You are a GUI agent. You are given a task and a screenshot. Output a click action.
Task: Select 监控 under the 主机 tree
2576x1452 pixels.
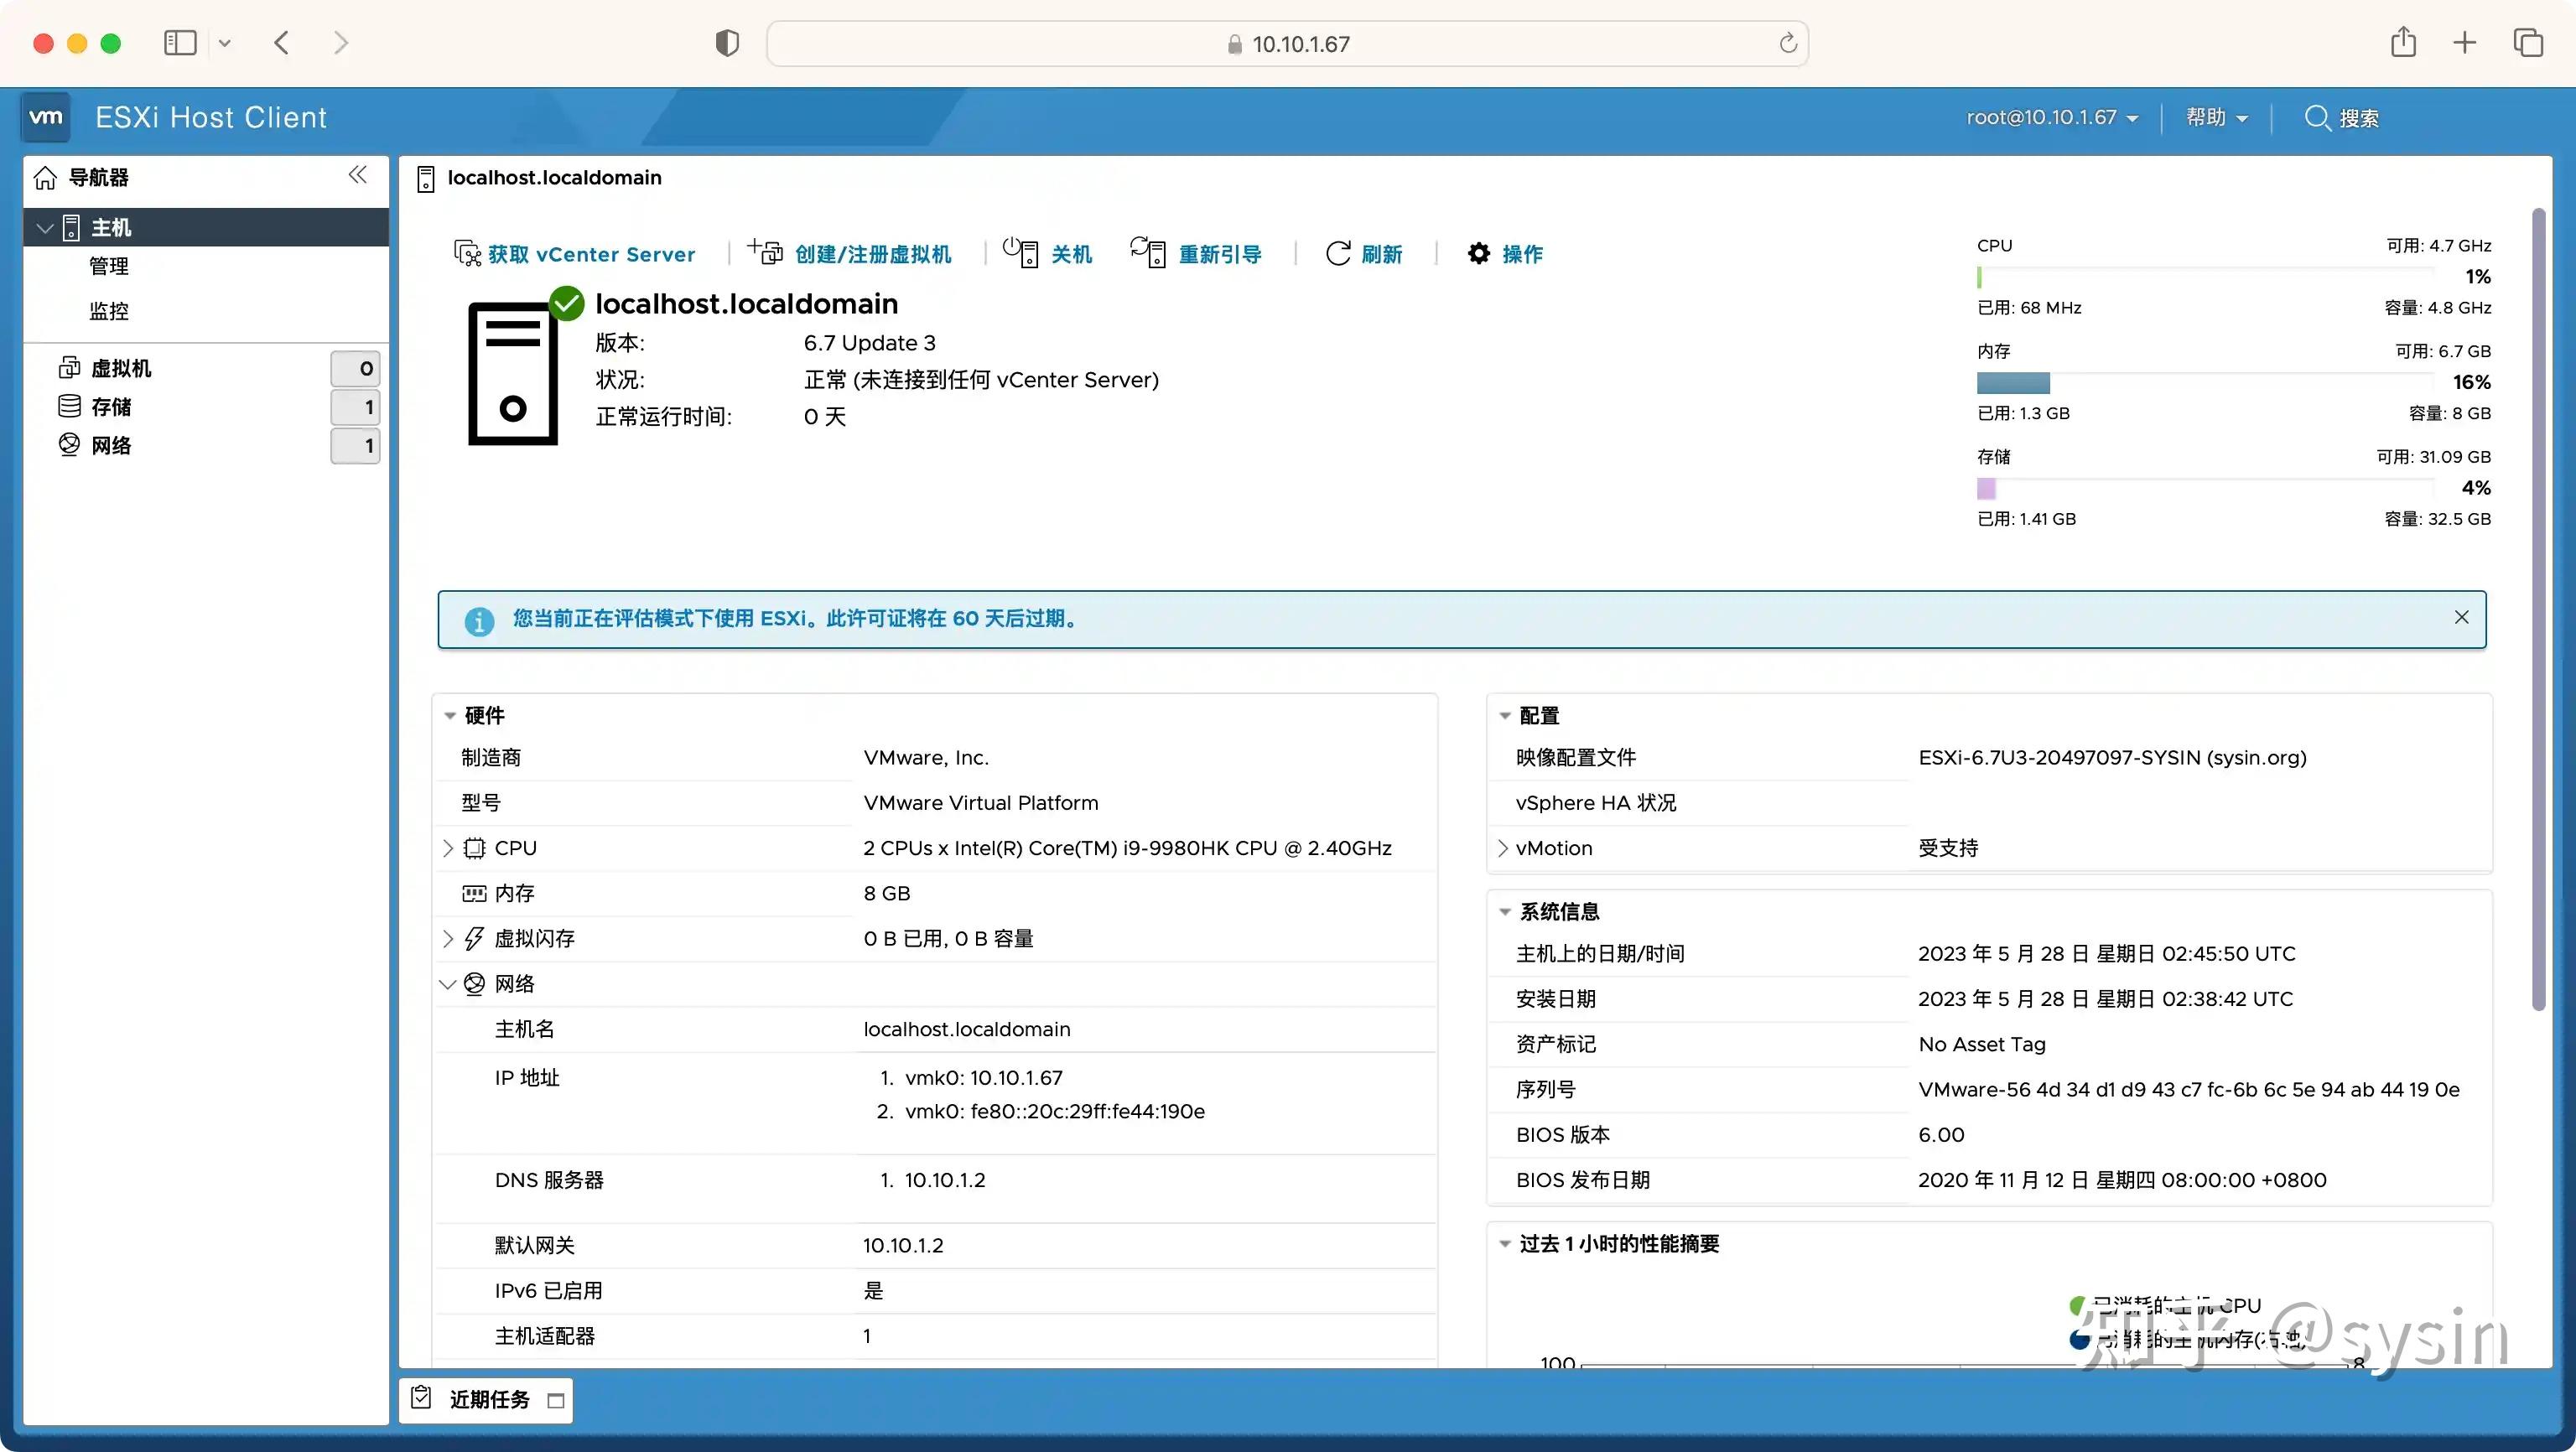[x=108, y=311]
